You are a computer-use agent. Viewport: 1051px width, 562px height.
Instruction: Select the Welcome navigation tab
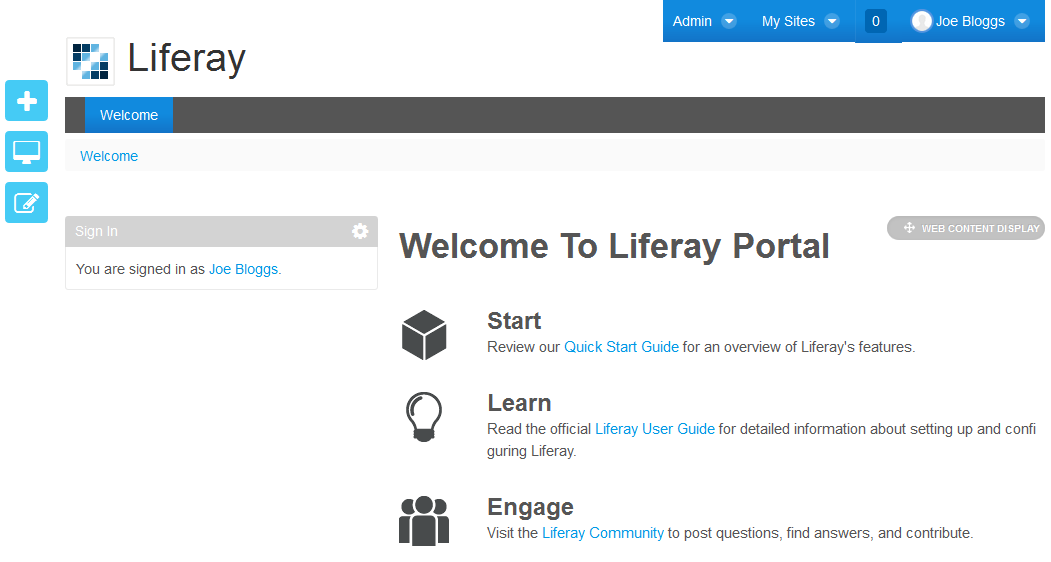click(129, 115)
